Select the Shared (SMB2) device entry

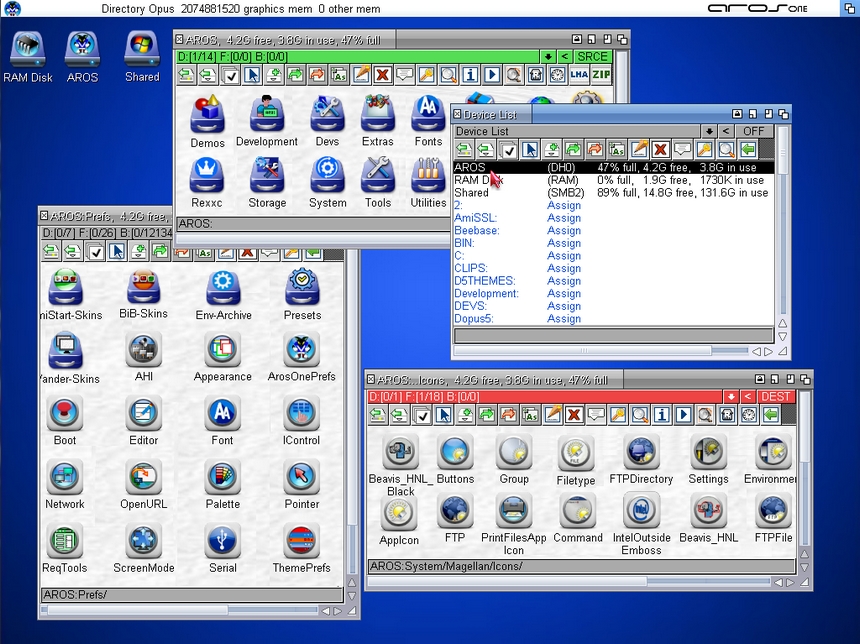click(472, 193)
